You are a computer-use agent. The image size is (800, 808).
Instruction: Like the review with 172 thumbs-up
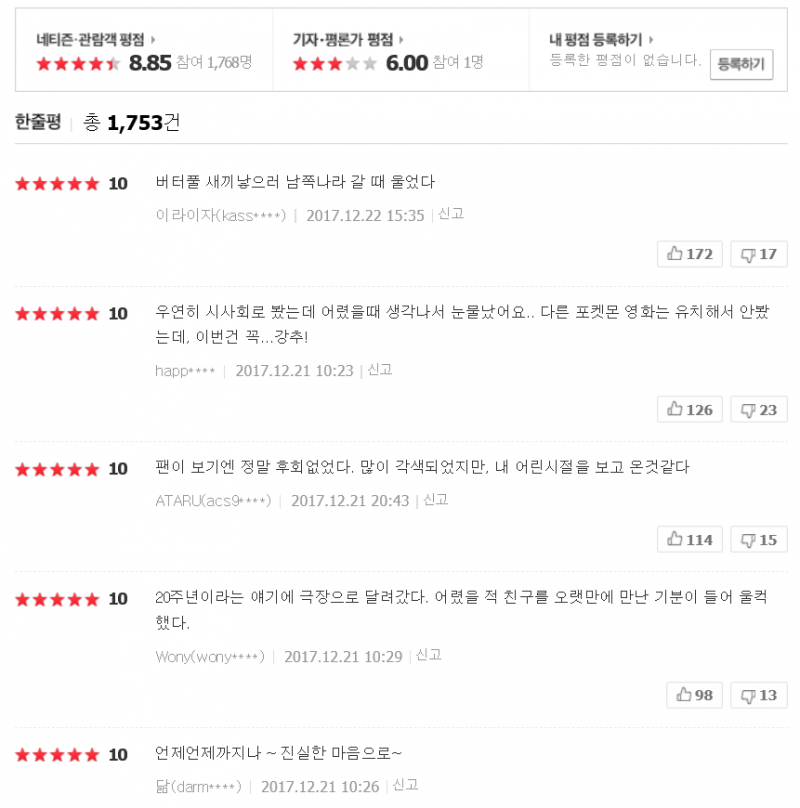point(690,254)
